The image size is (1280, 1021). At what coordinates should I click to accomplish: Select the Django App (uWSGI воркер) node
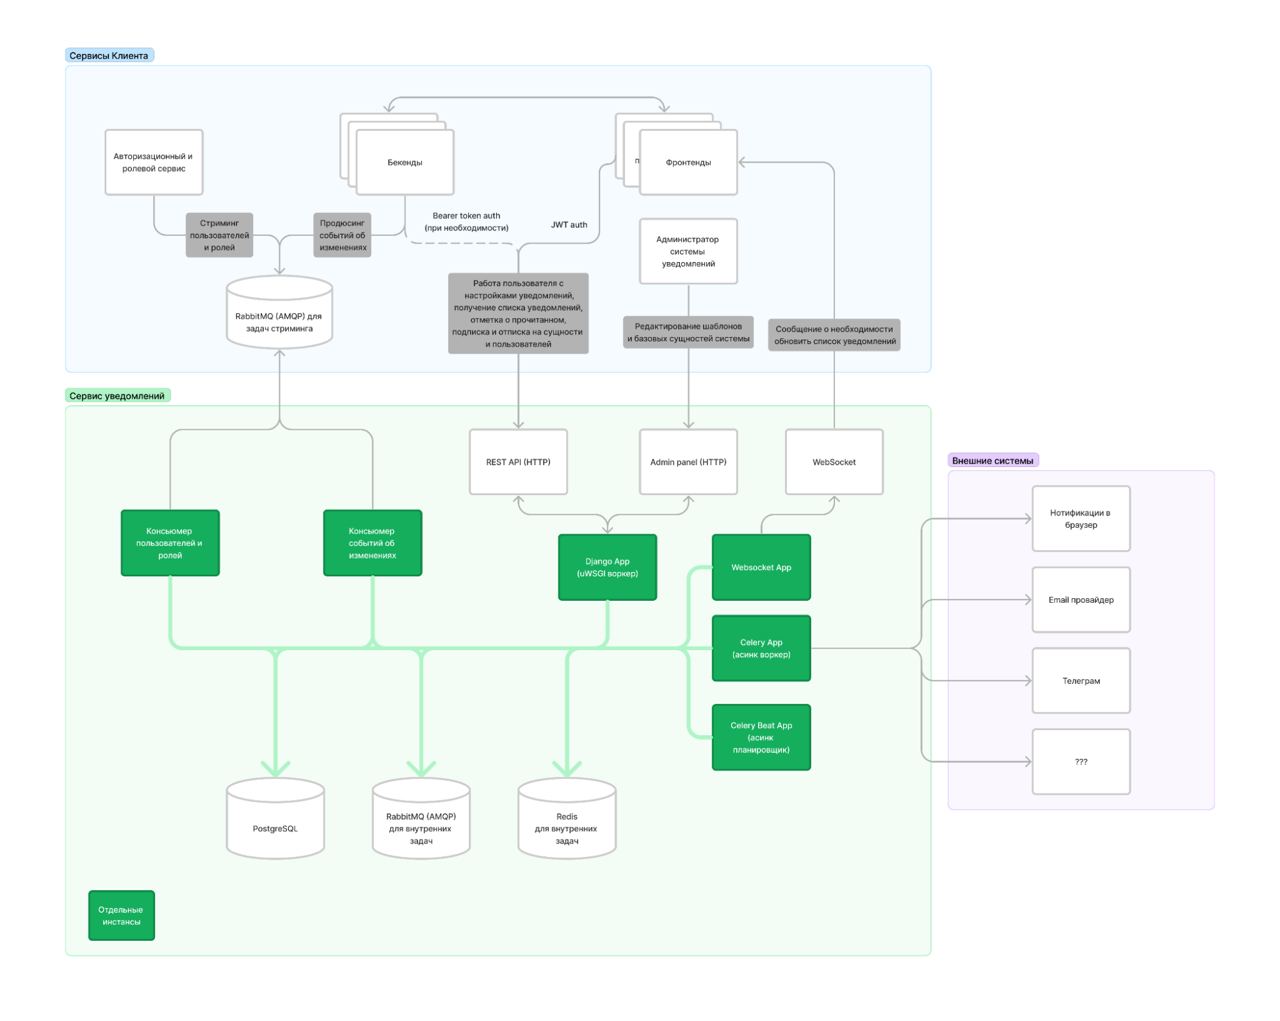(x=608, y=567)
